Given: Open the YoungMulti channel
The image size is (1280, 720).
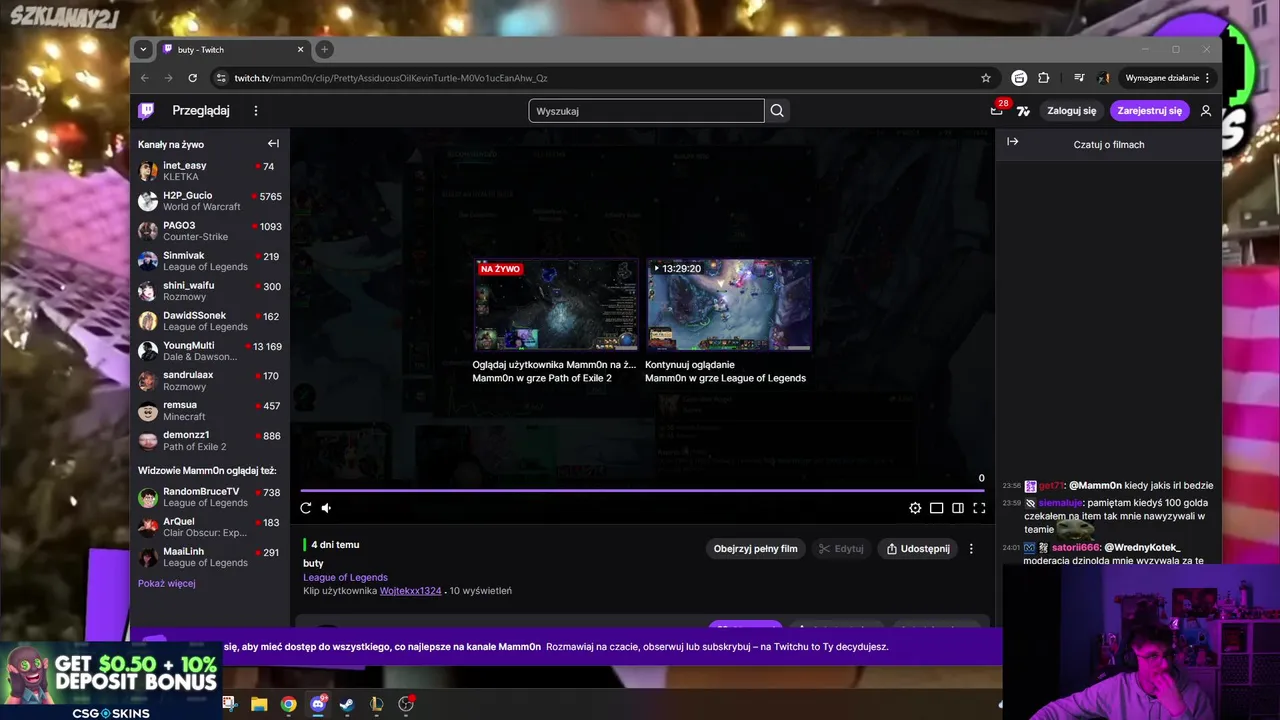Looking at the screenshot, I should point(210,351).
